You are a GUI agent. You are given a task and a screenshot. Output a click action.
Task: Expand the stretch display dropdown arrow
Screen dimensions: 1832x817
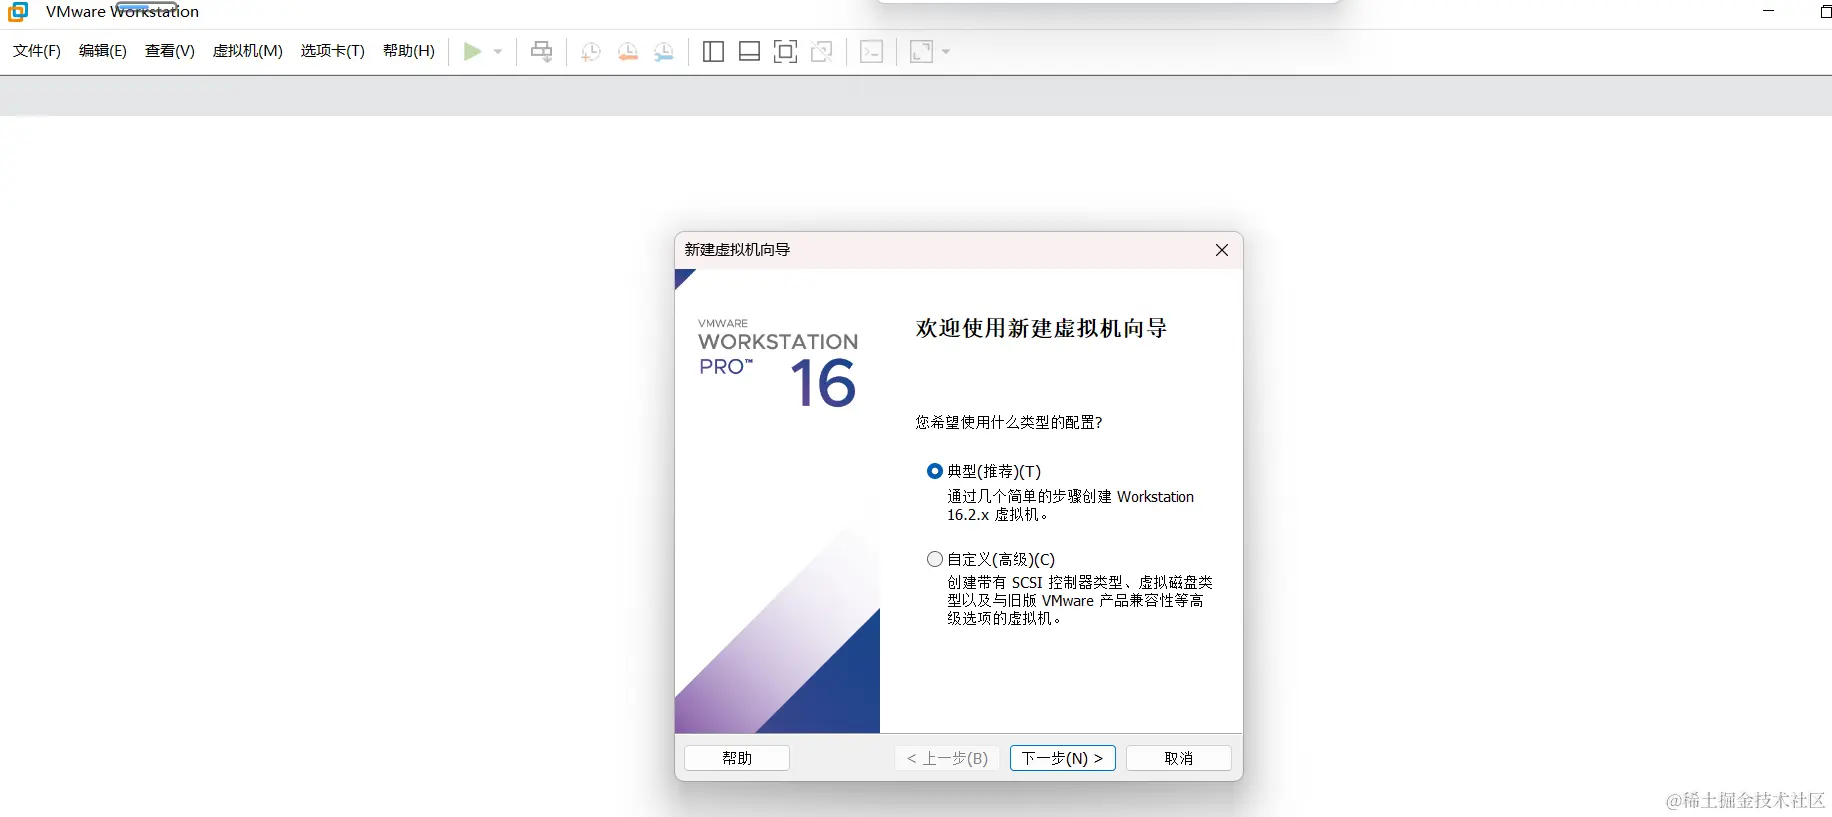[x=946, y=52]
